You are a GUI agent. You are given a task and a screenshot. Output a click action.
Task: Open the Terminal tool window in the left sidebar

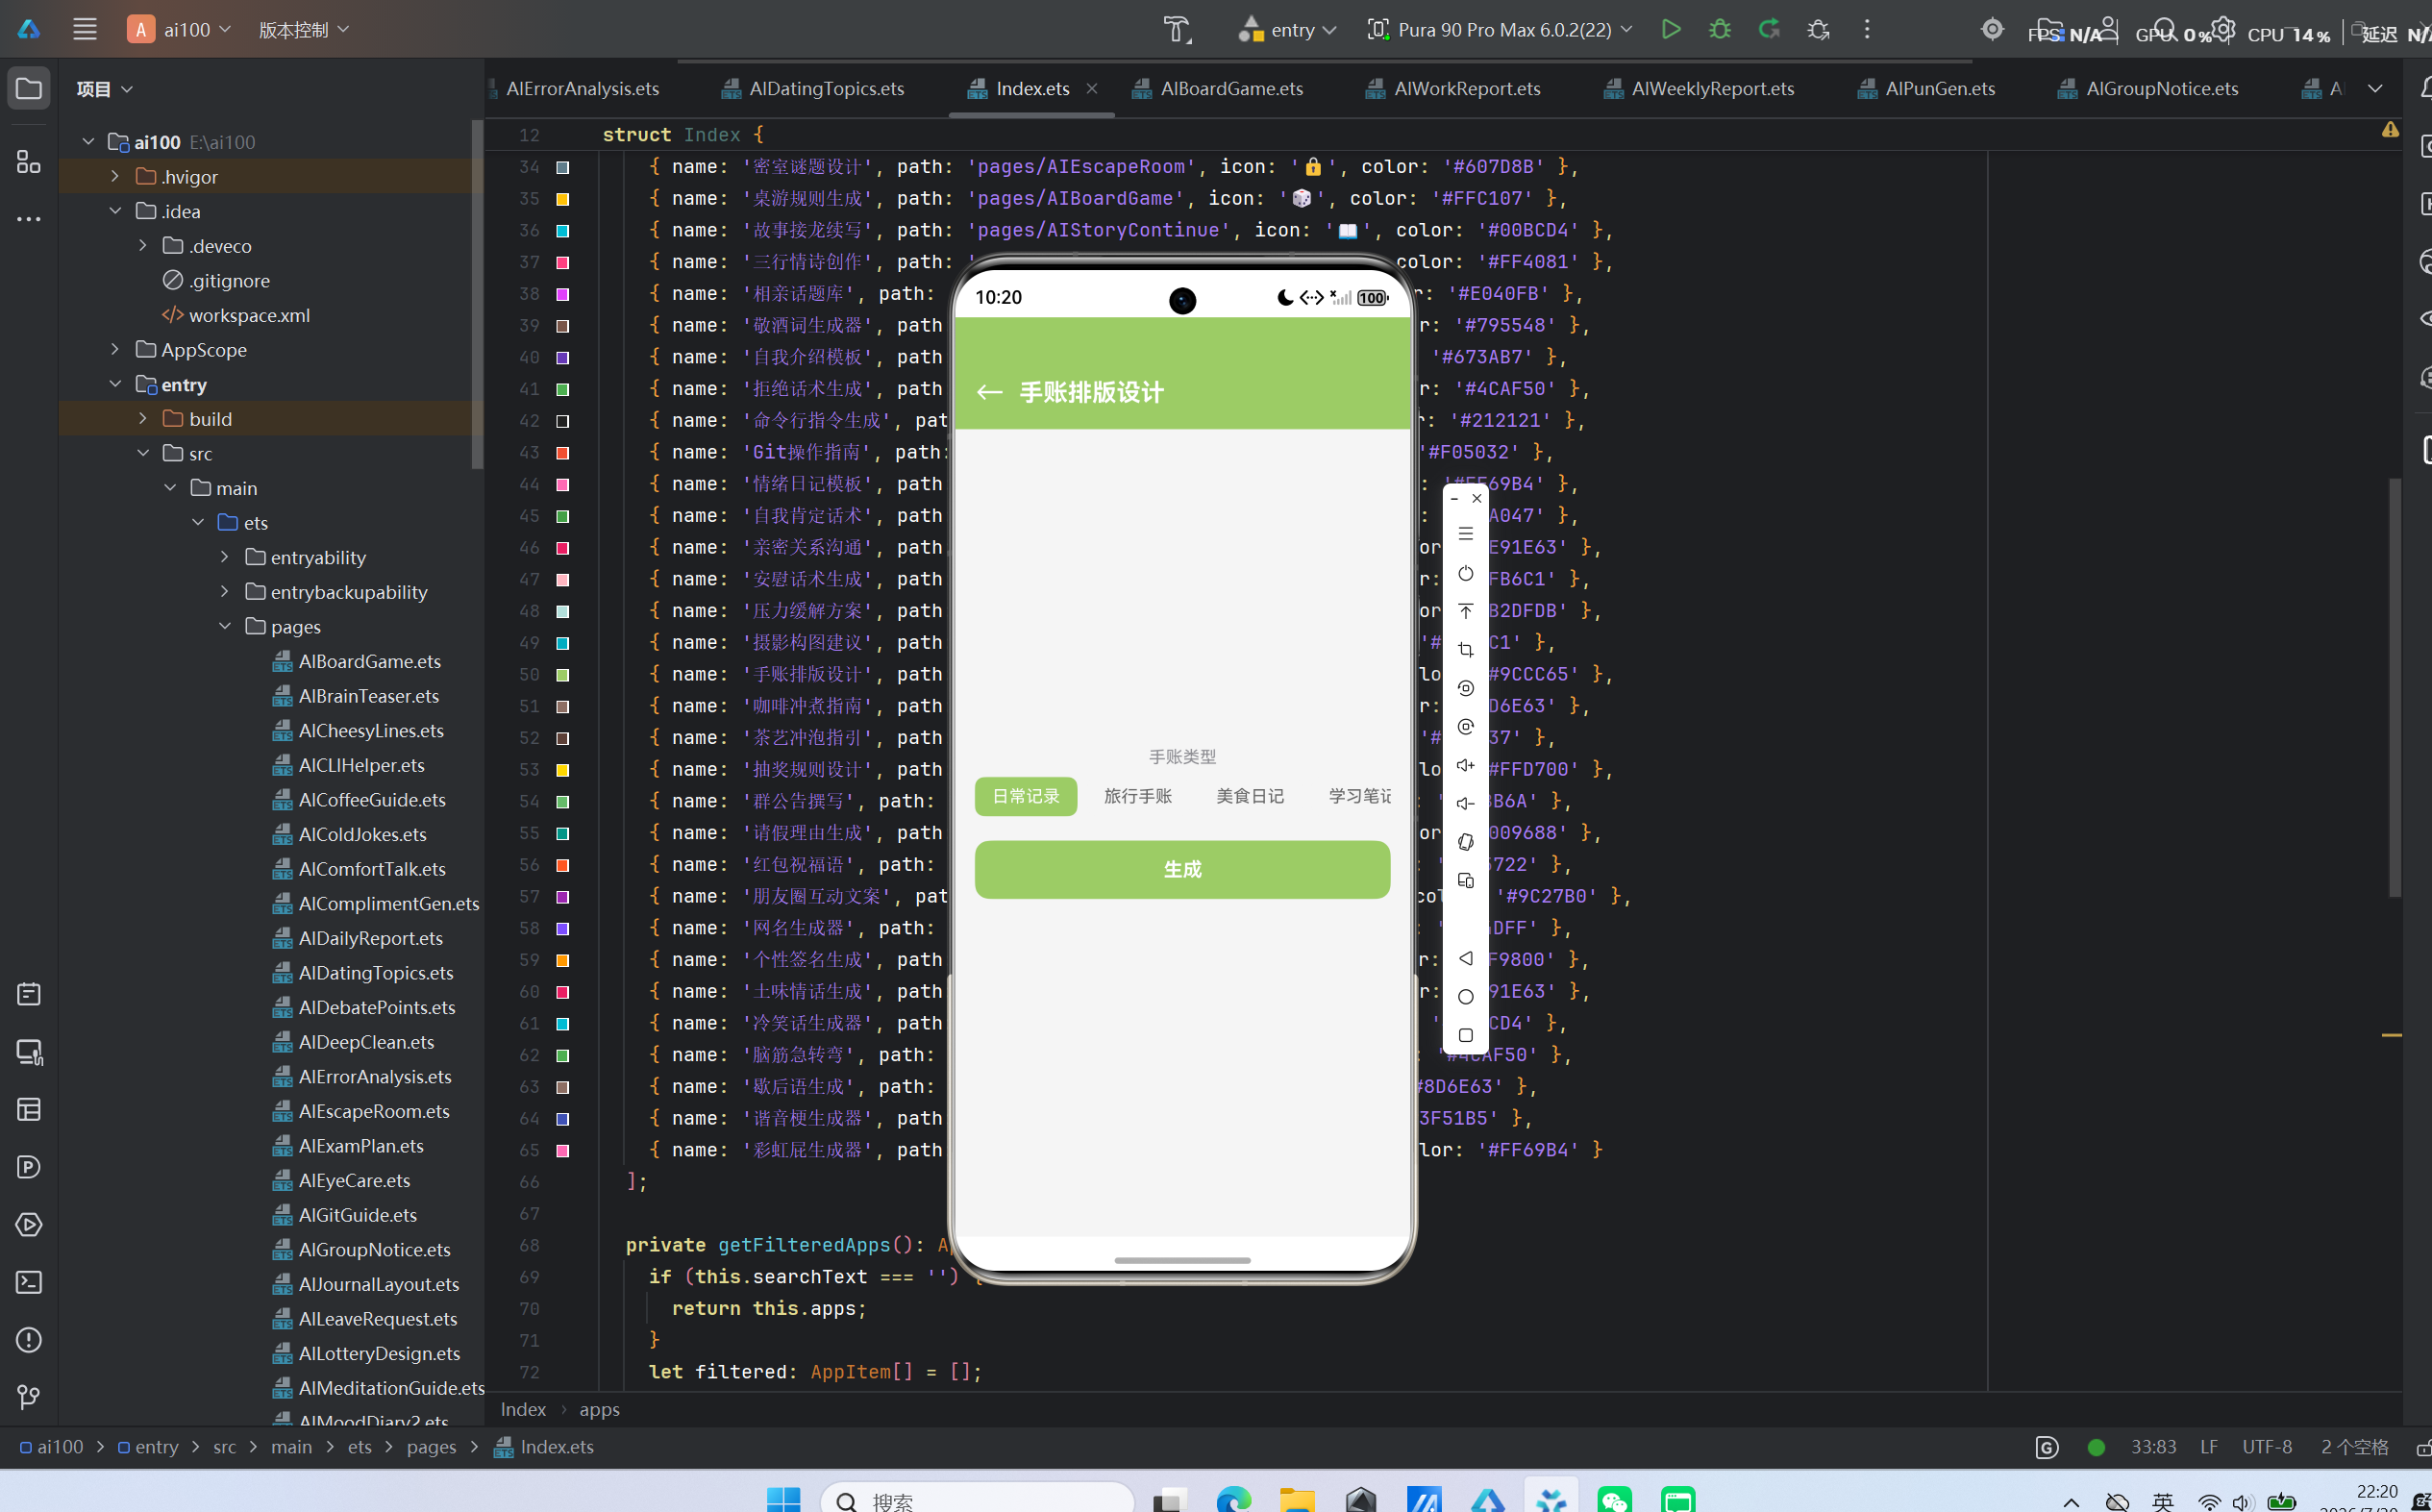(29, 1282)
